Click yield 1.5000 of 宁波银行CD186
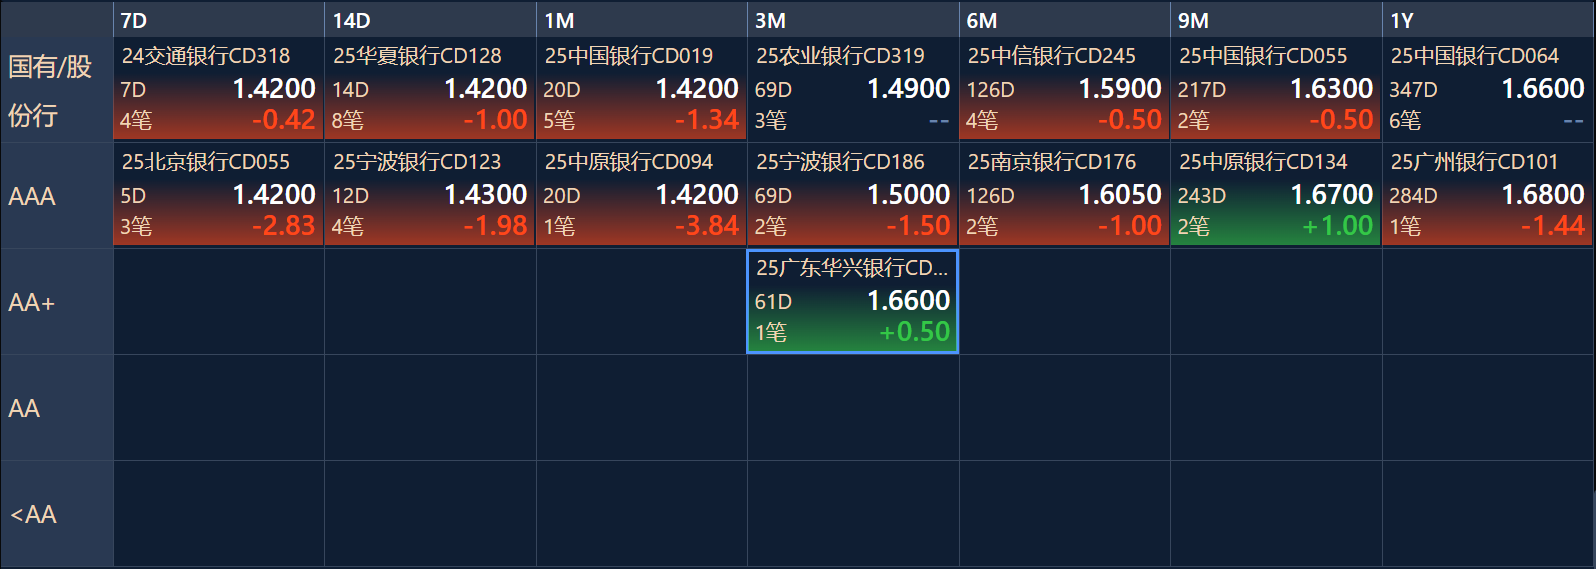 [908, 195]
